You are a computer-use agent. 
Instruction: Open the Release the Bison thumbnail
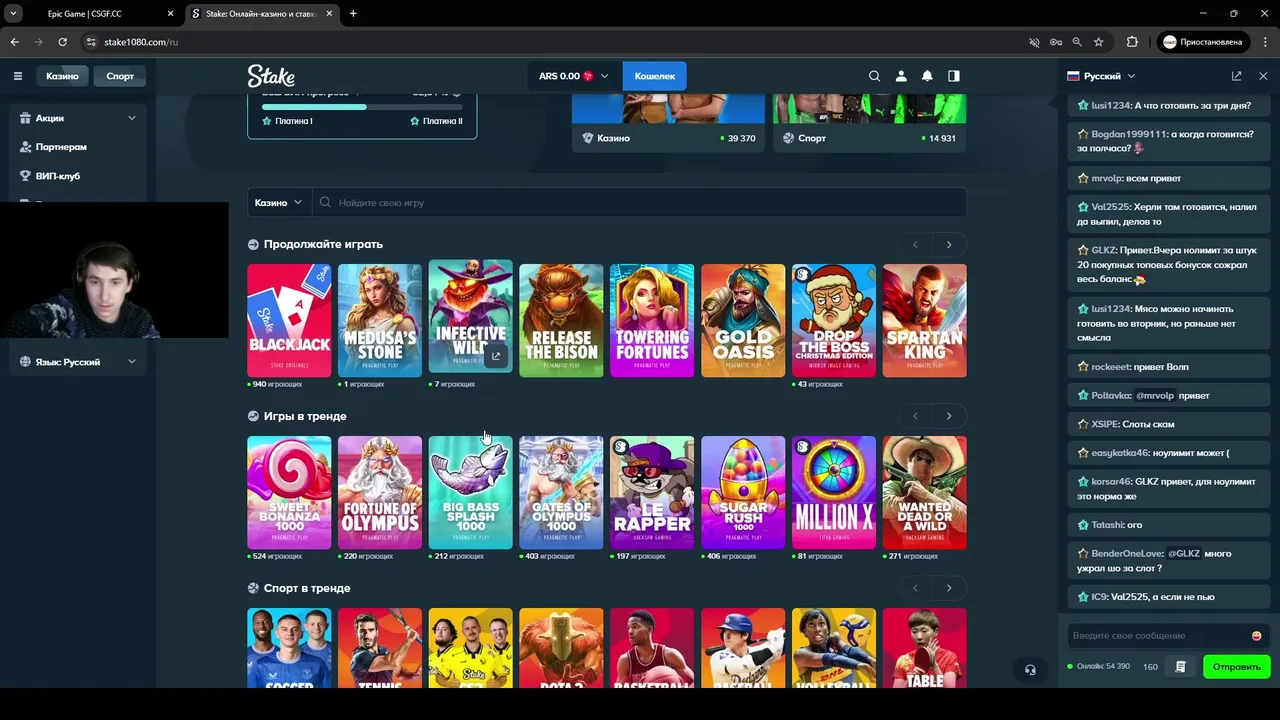pos(561,320)
